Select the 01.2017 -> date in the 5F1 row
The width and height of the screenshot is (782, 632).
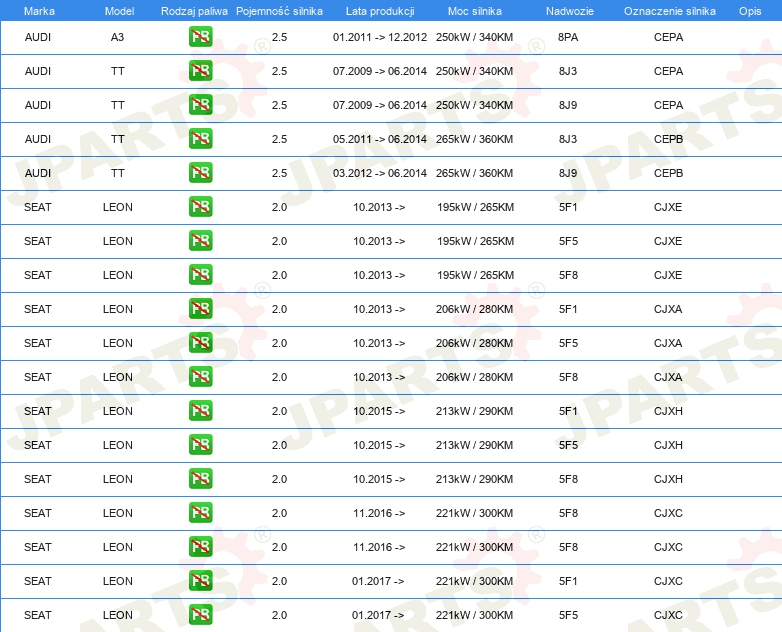[378, 581]
